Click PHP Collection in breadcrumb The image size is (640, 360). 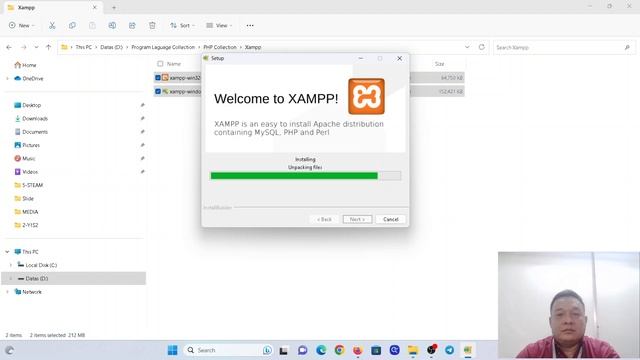(x=220, y=47)
